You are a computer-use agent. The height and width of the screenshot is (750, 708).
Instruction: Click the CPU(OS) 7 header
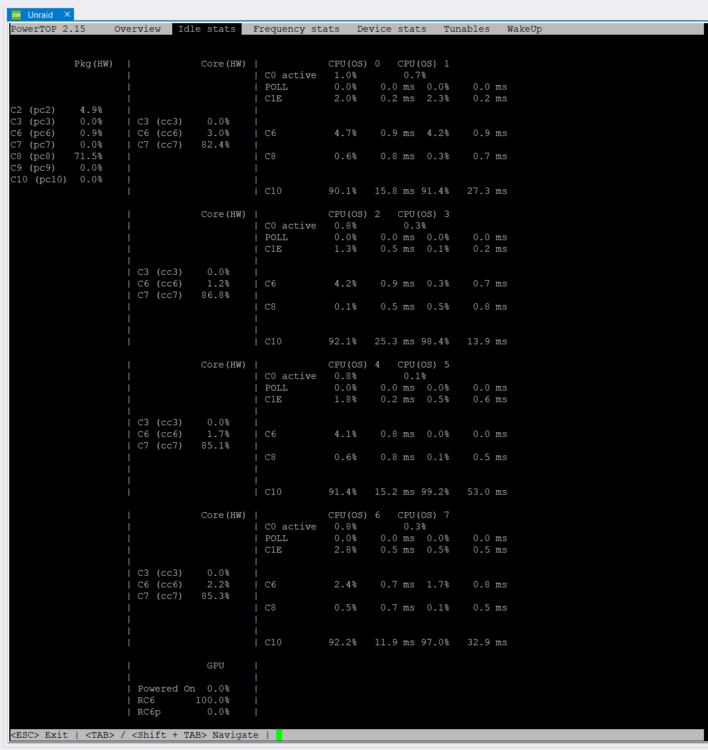click(423, 515)
